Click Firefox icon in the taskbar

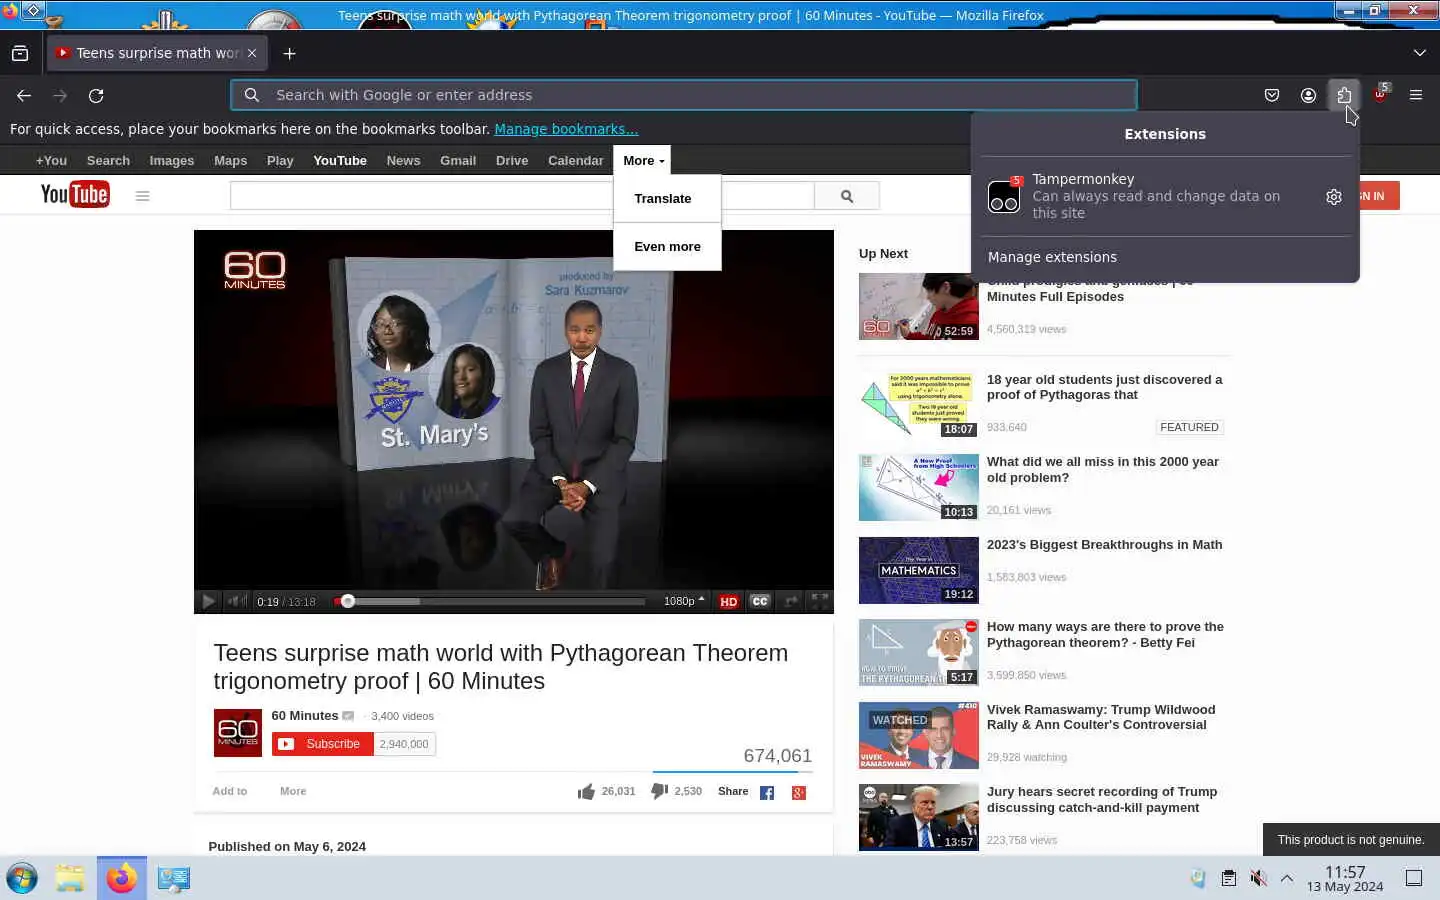pos(122,878)
